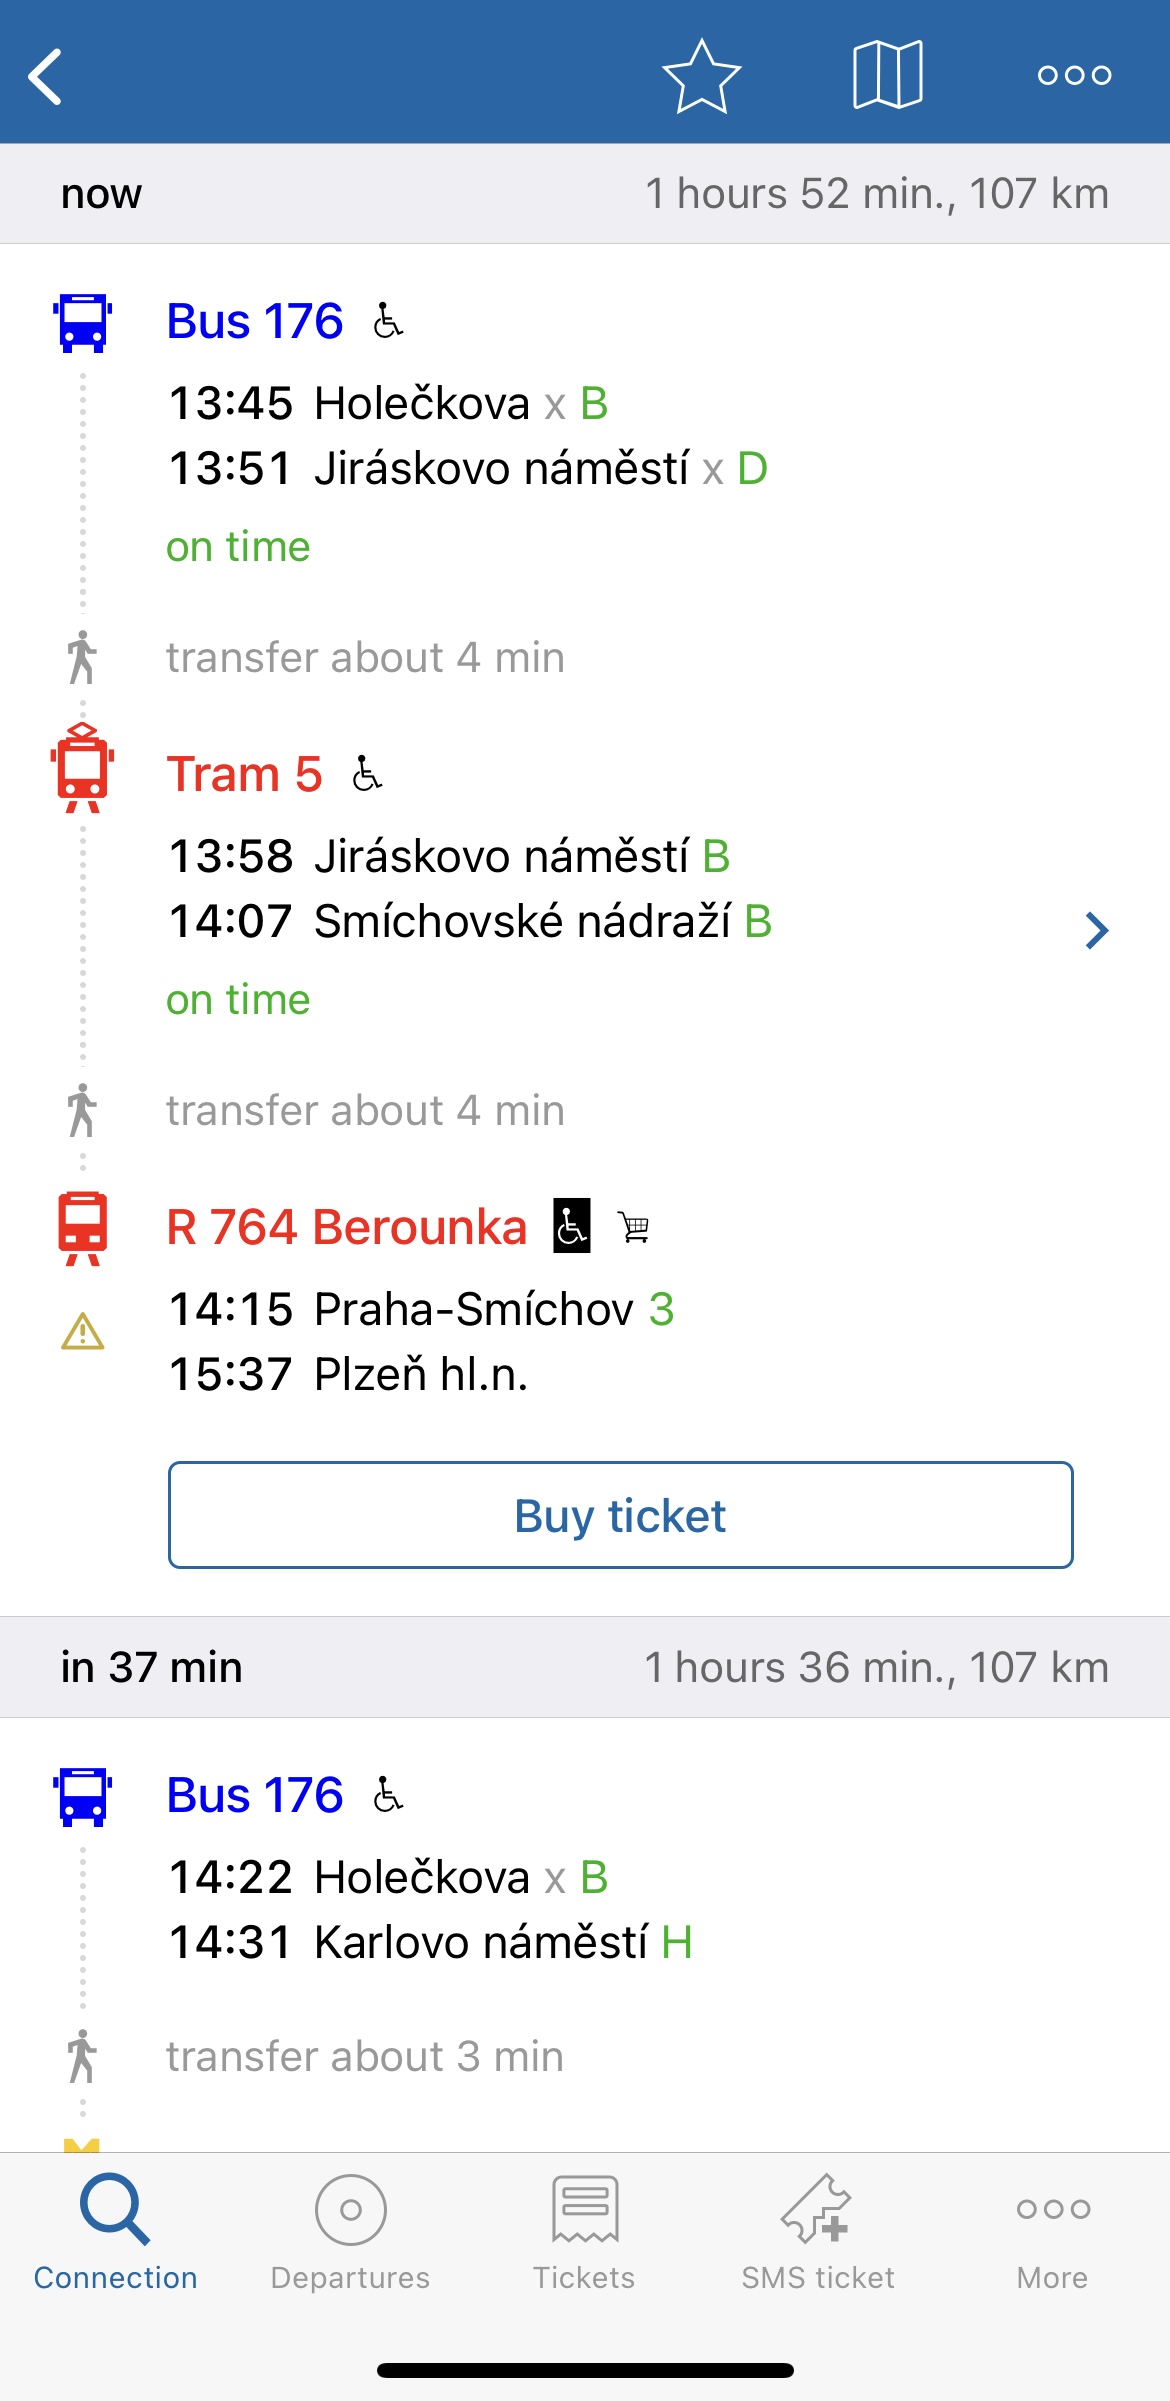The image size is (1170, 2401).
Task: Tap the black wheelchair accessibility badge on Berounka
Action: click(x=572, y=1225)
